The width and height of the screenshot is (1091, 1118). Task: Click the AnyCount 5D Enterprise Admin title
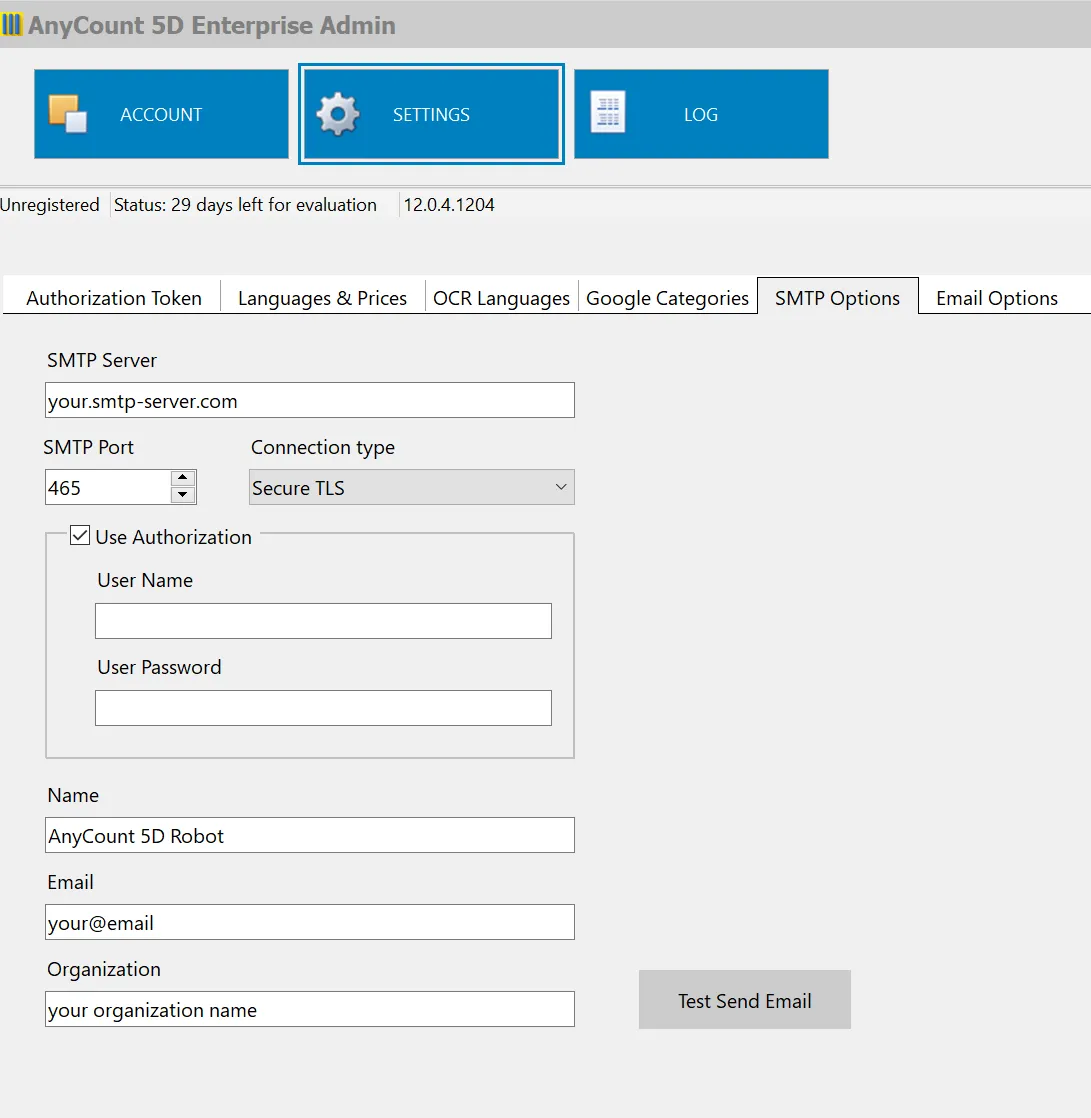(x=212, y=25)
